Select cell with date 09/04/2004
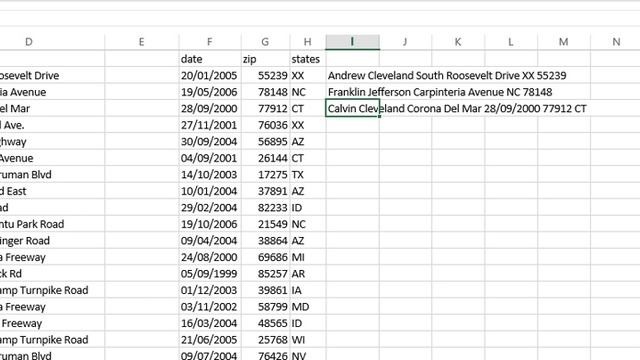The width and height of the screenshot is (640, 360). tap(210, 240)
